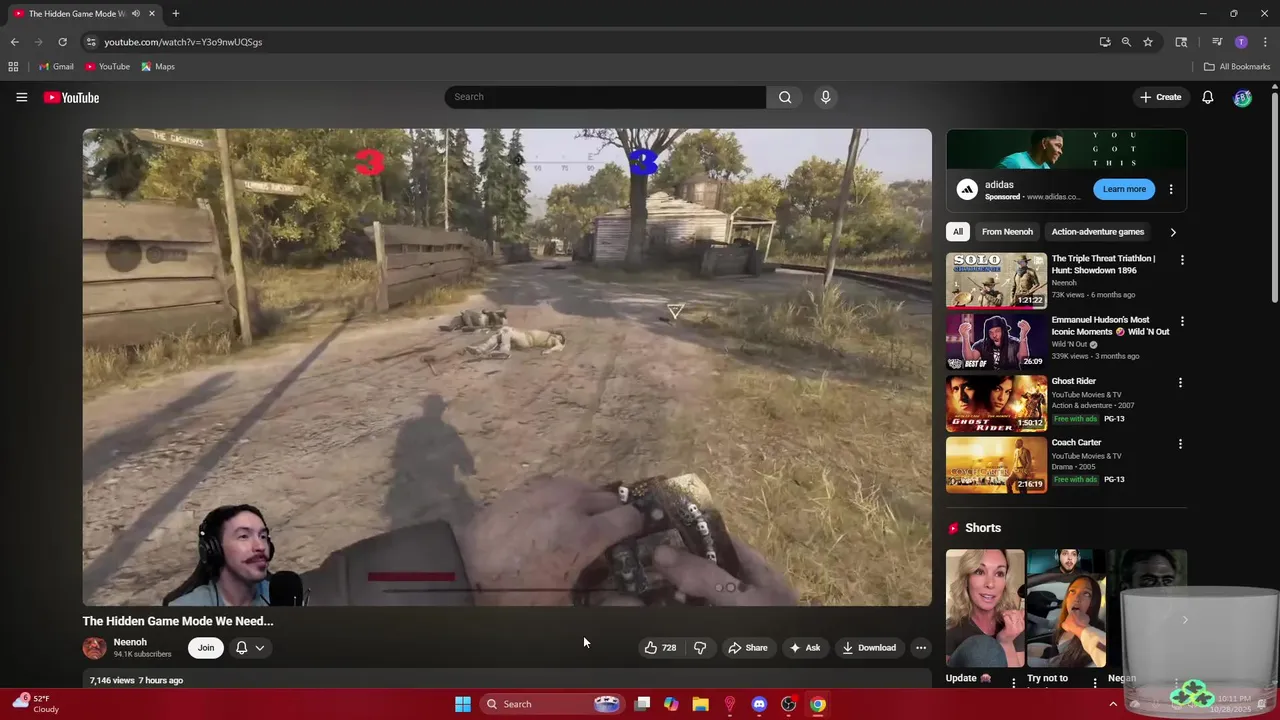Viewport: 1280px width, 720px height.
Task: Open Neenoh channel avatar
Action: tap(94, 648)
